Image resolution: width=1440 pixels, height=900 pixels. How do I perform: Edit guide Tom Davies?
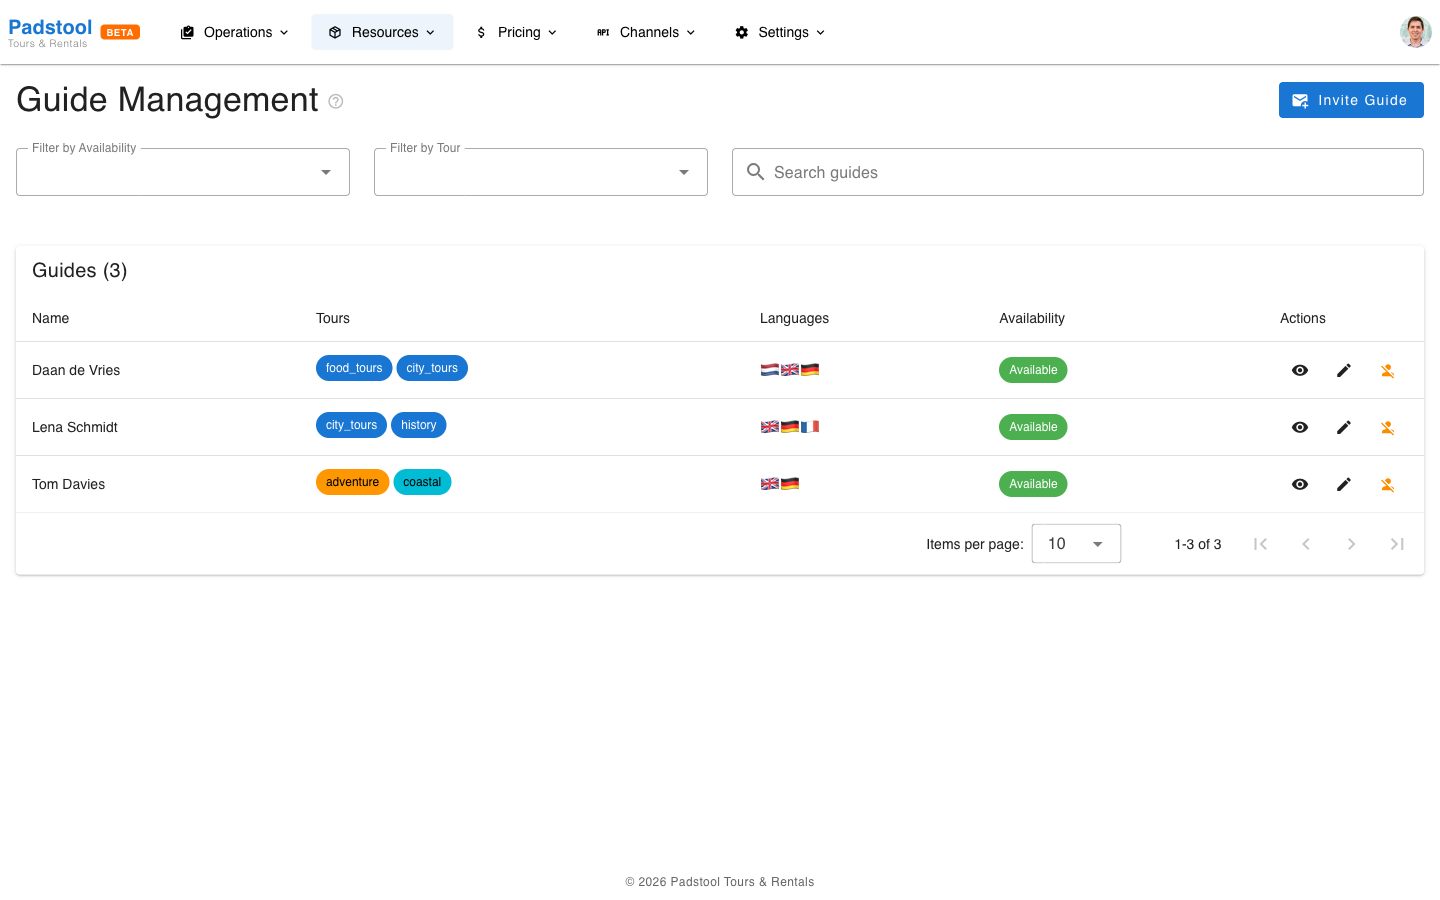1344,484
